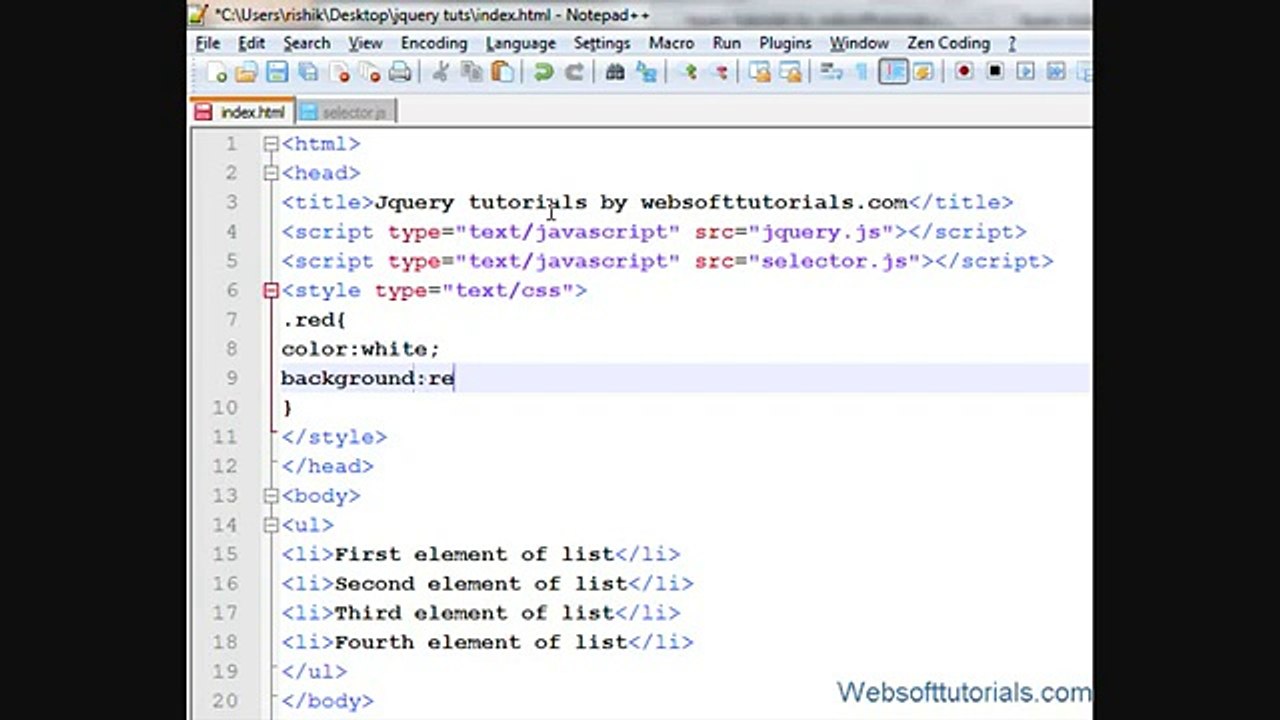Toggle Word Wrap in the toolbar
Image resolution: width=1280 pixels, height=720 pixels.
[831, 72]
